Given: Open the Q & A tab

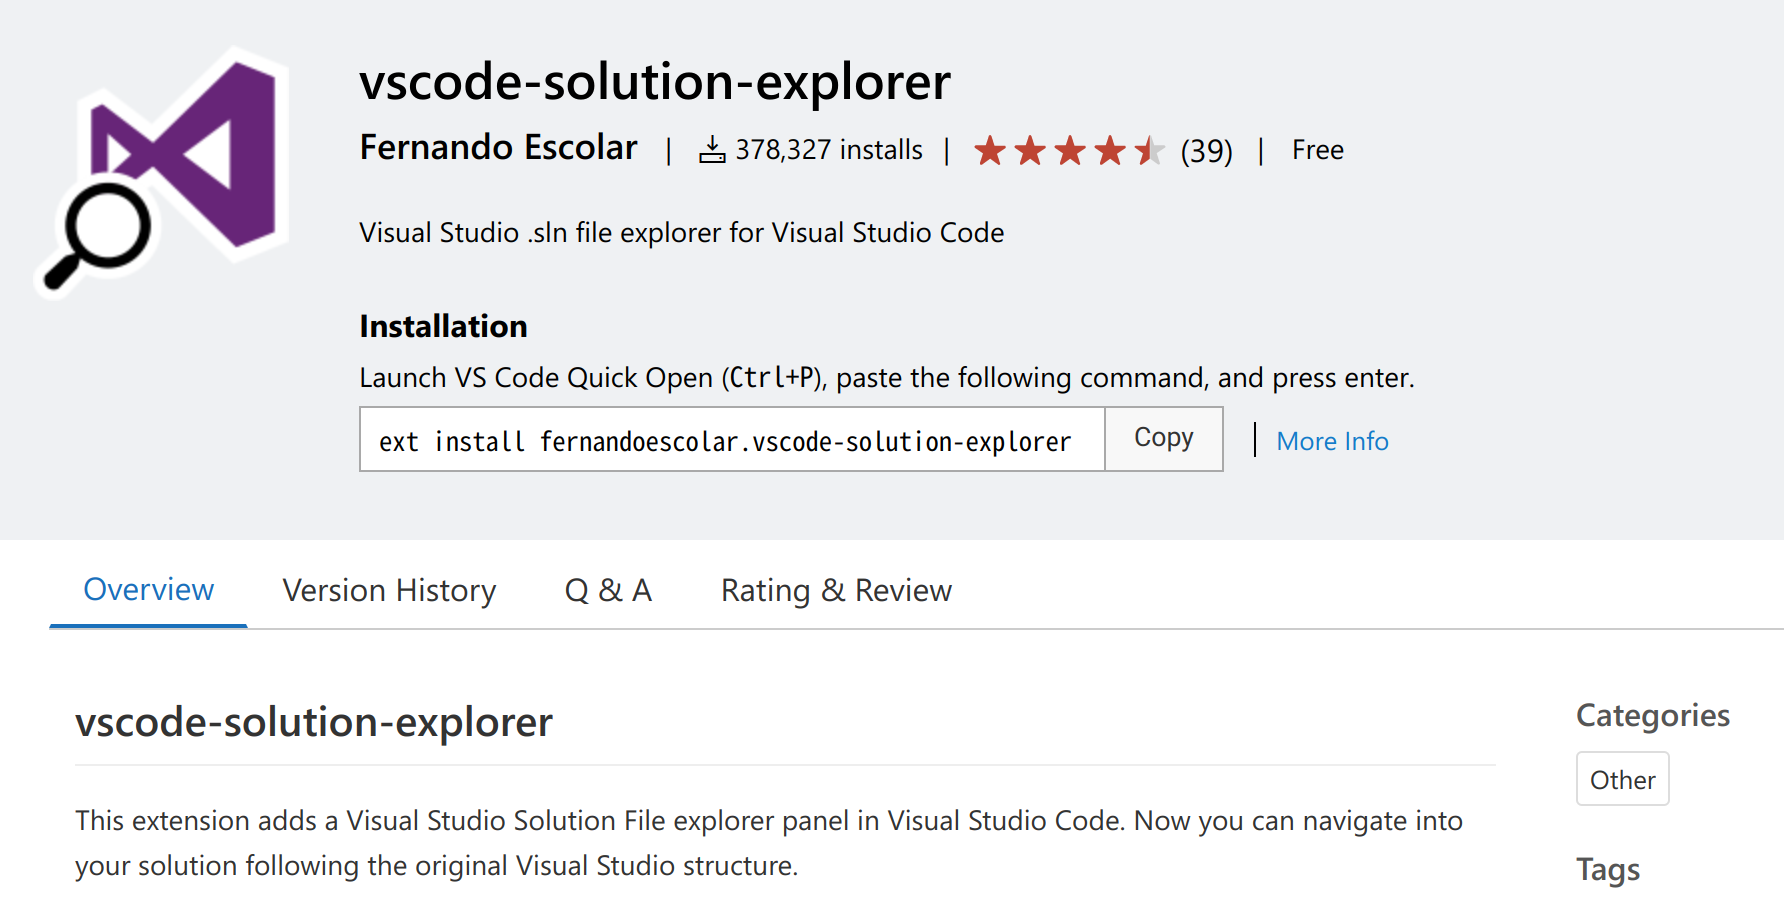Looking at the screenshot, I should [608, 590].
